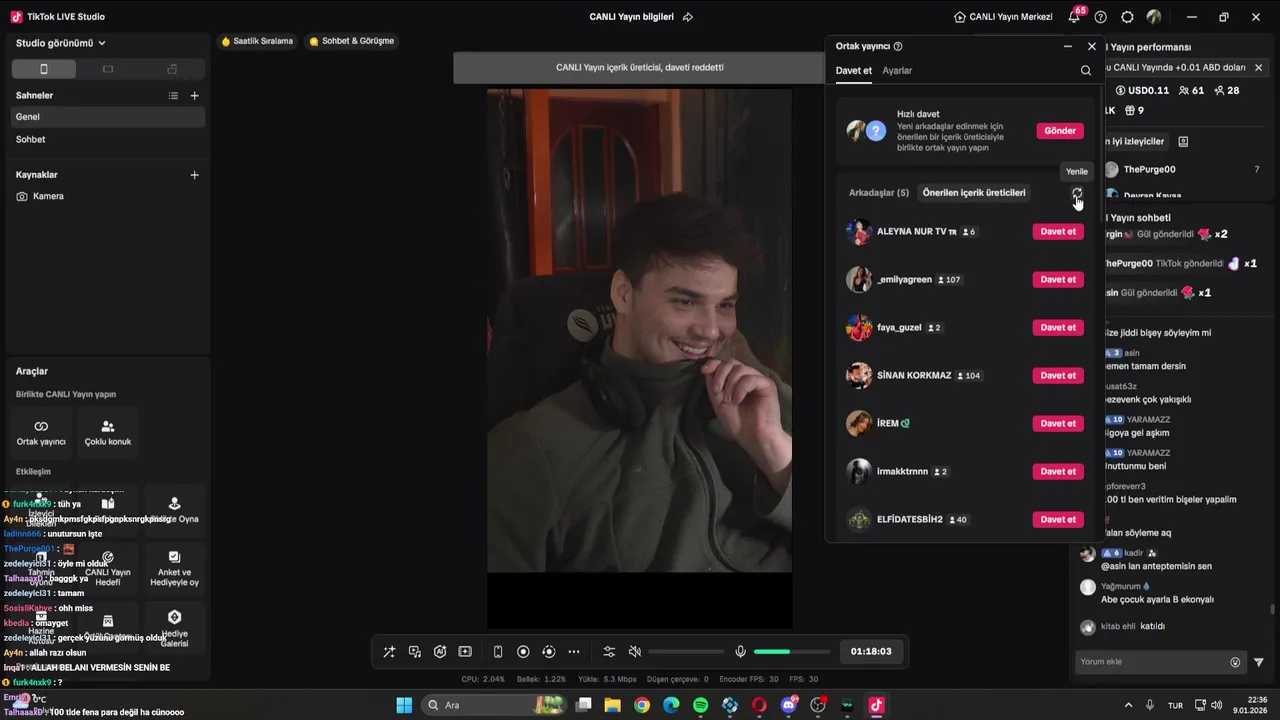Open the Çoklu konuk tool
The width and height of the screenshot is (1280, 720).
tap(108, 433)
